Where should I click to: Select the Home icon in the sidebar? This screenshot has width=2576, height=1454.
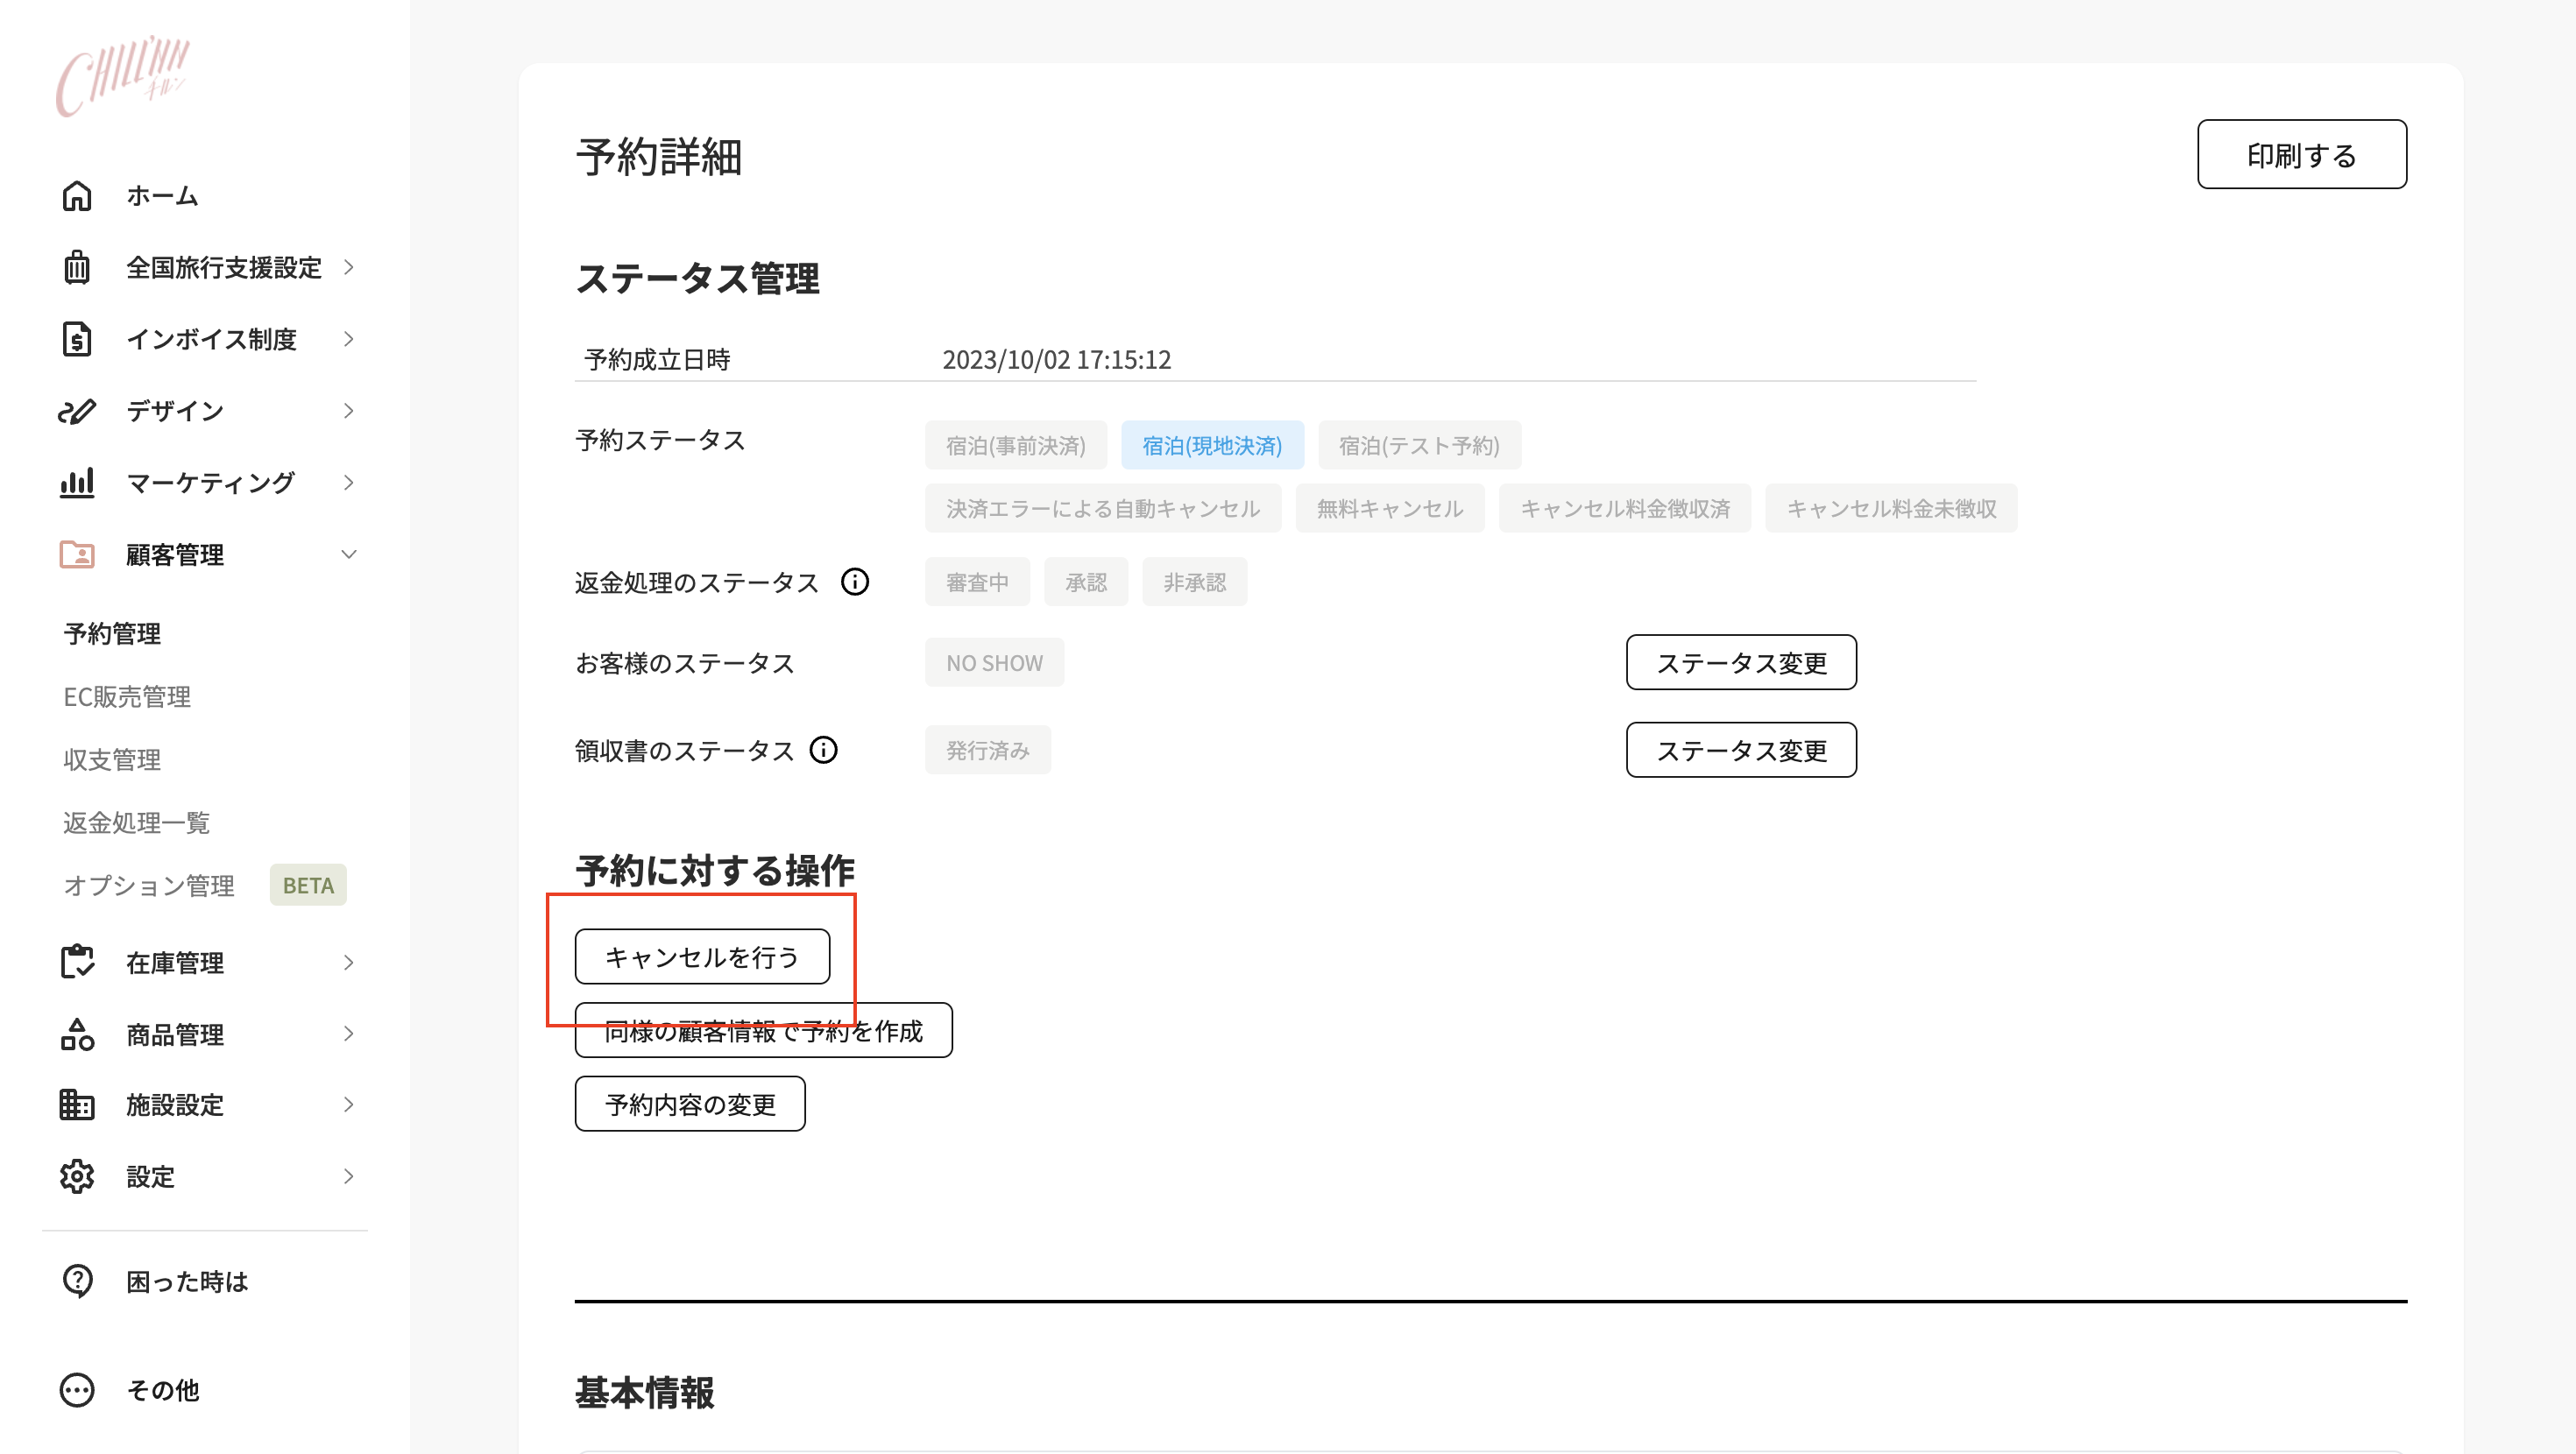click(x=77, y=196)
